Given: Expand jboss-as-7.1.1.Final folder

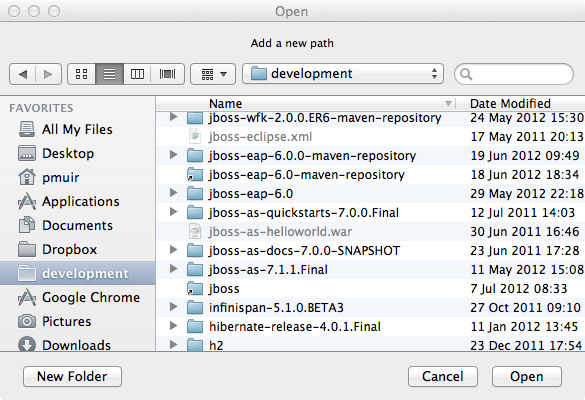Looking at the screenshot, I should pos(173,269).
